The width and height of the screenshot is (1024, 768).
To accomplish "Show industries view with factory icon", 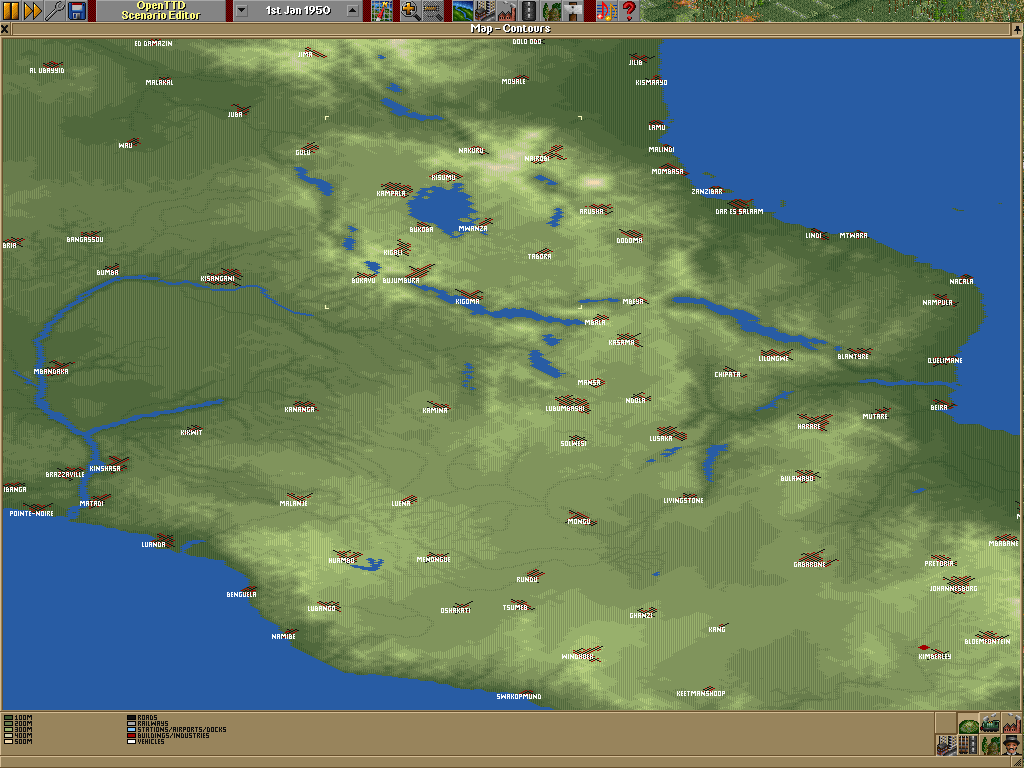I will [x=1012, y=723].
